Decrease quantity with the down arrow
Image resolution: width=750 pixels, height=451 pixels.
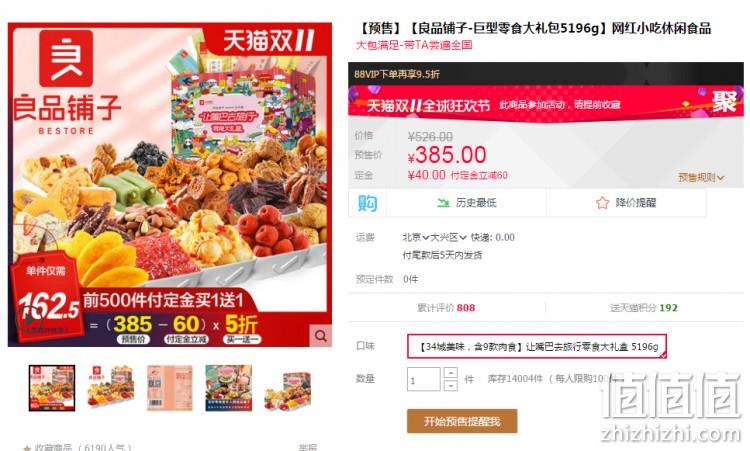(x=451, y=385)
